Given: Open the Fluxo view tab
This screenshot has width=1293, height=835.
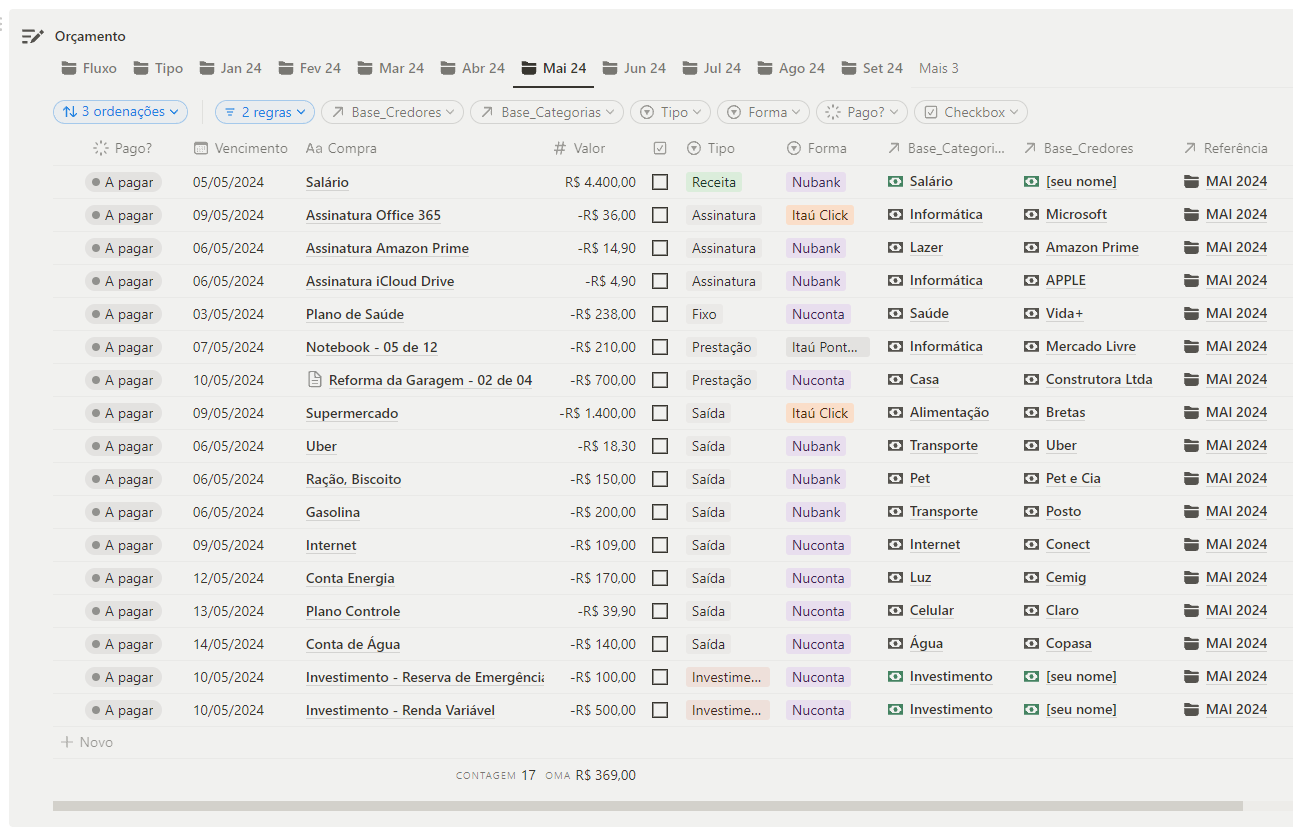Looking at the screenshot, I should tap(89, 68).
